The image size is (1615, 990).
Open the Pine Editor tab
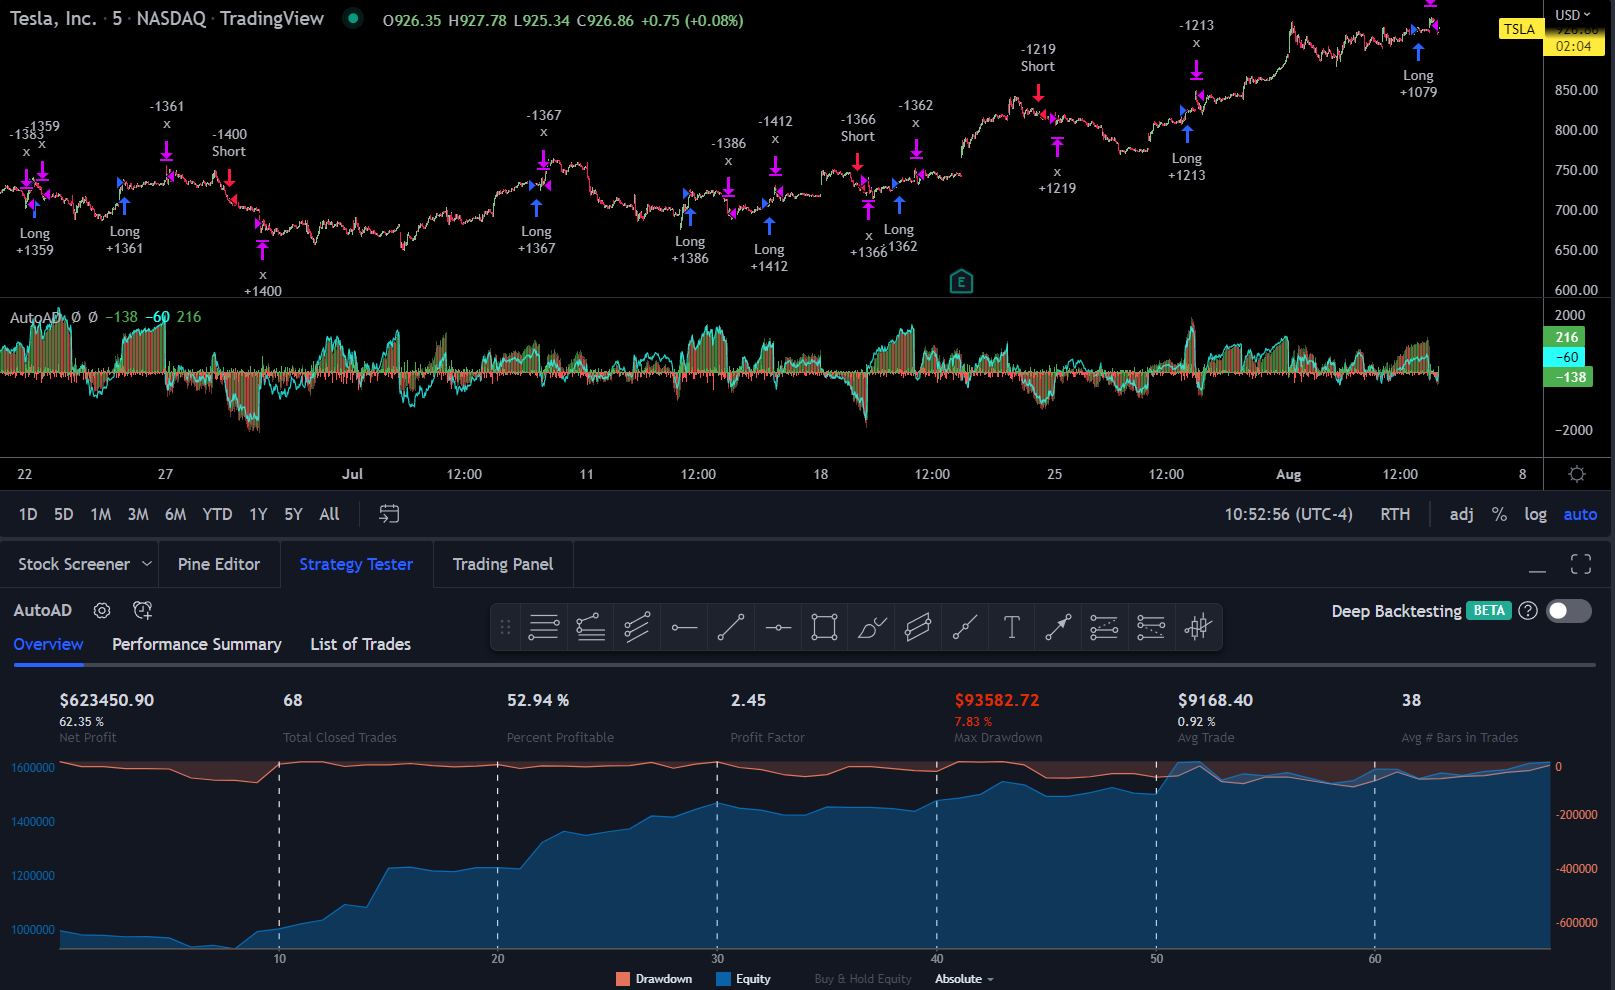[219, 564]
